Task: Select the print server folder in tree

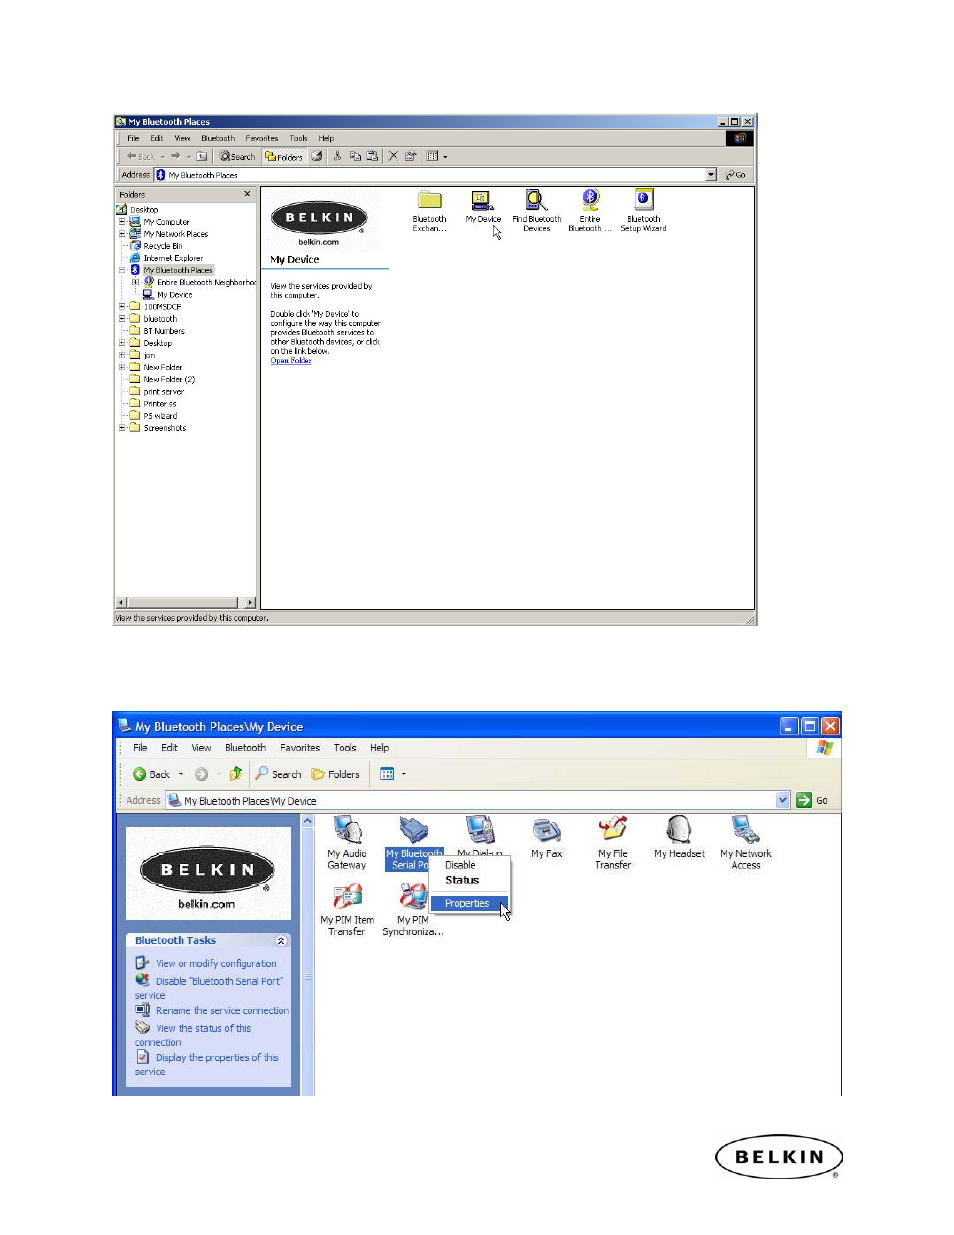Action: [163, 391]
